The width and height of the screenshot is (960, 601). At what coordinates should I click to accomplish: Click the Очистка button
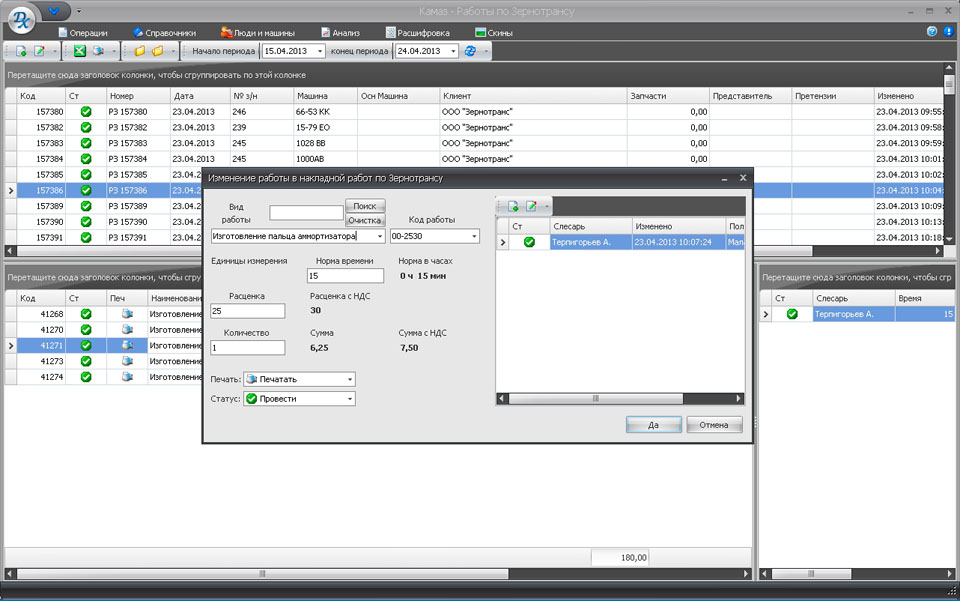[365, 220]
